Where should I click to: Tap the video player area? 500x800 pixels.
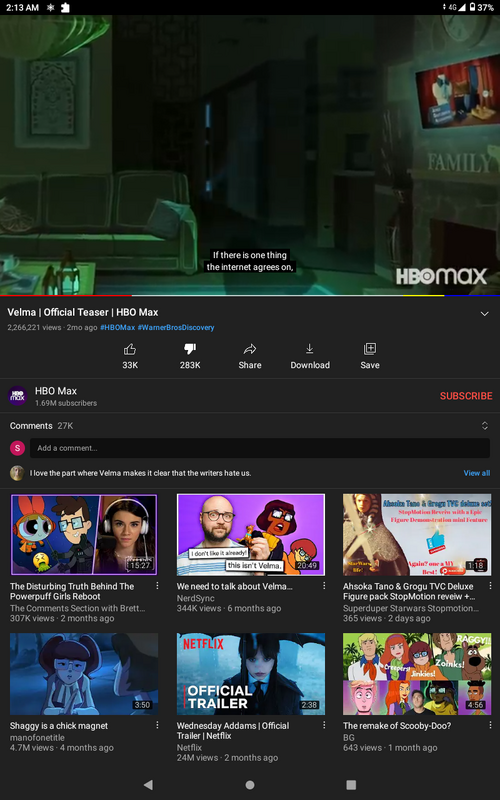[x=250, y=154]
